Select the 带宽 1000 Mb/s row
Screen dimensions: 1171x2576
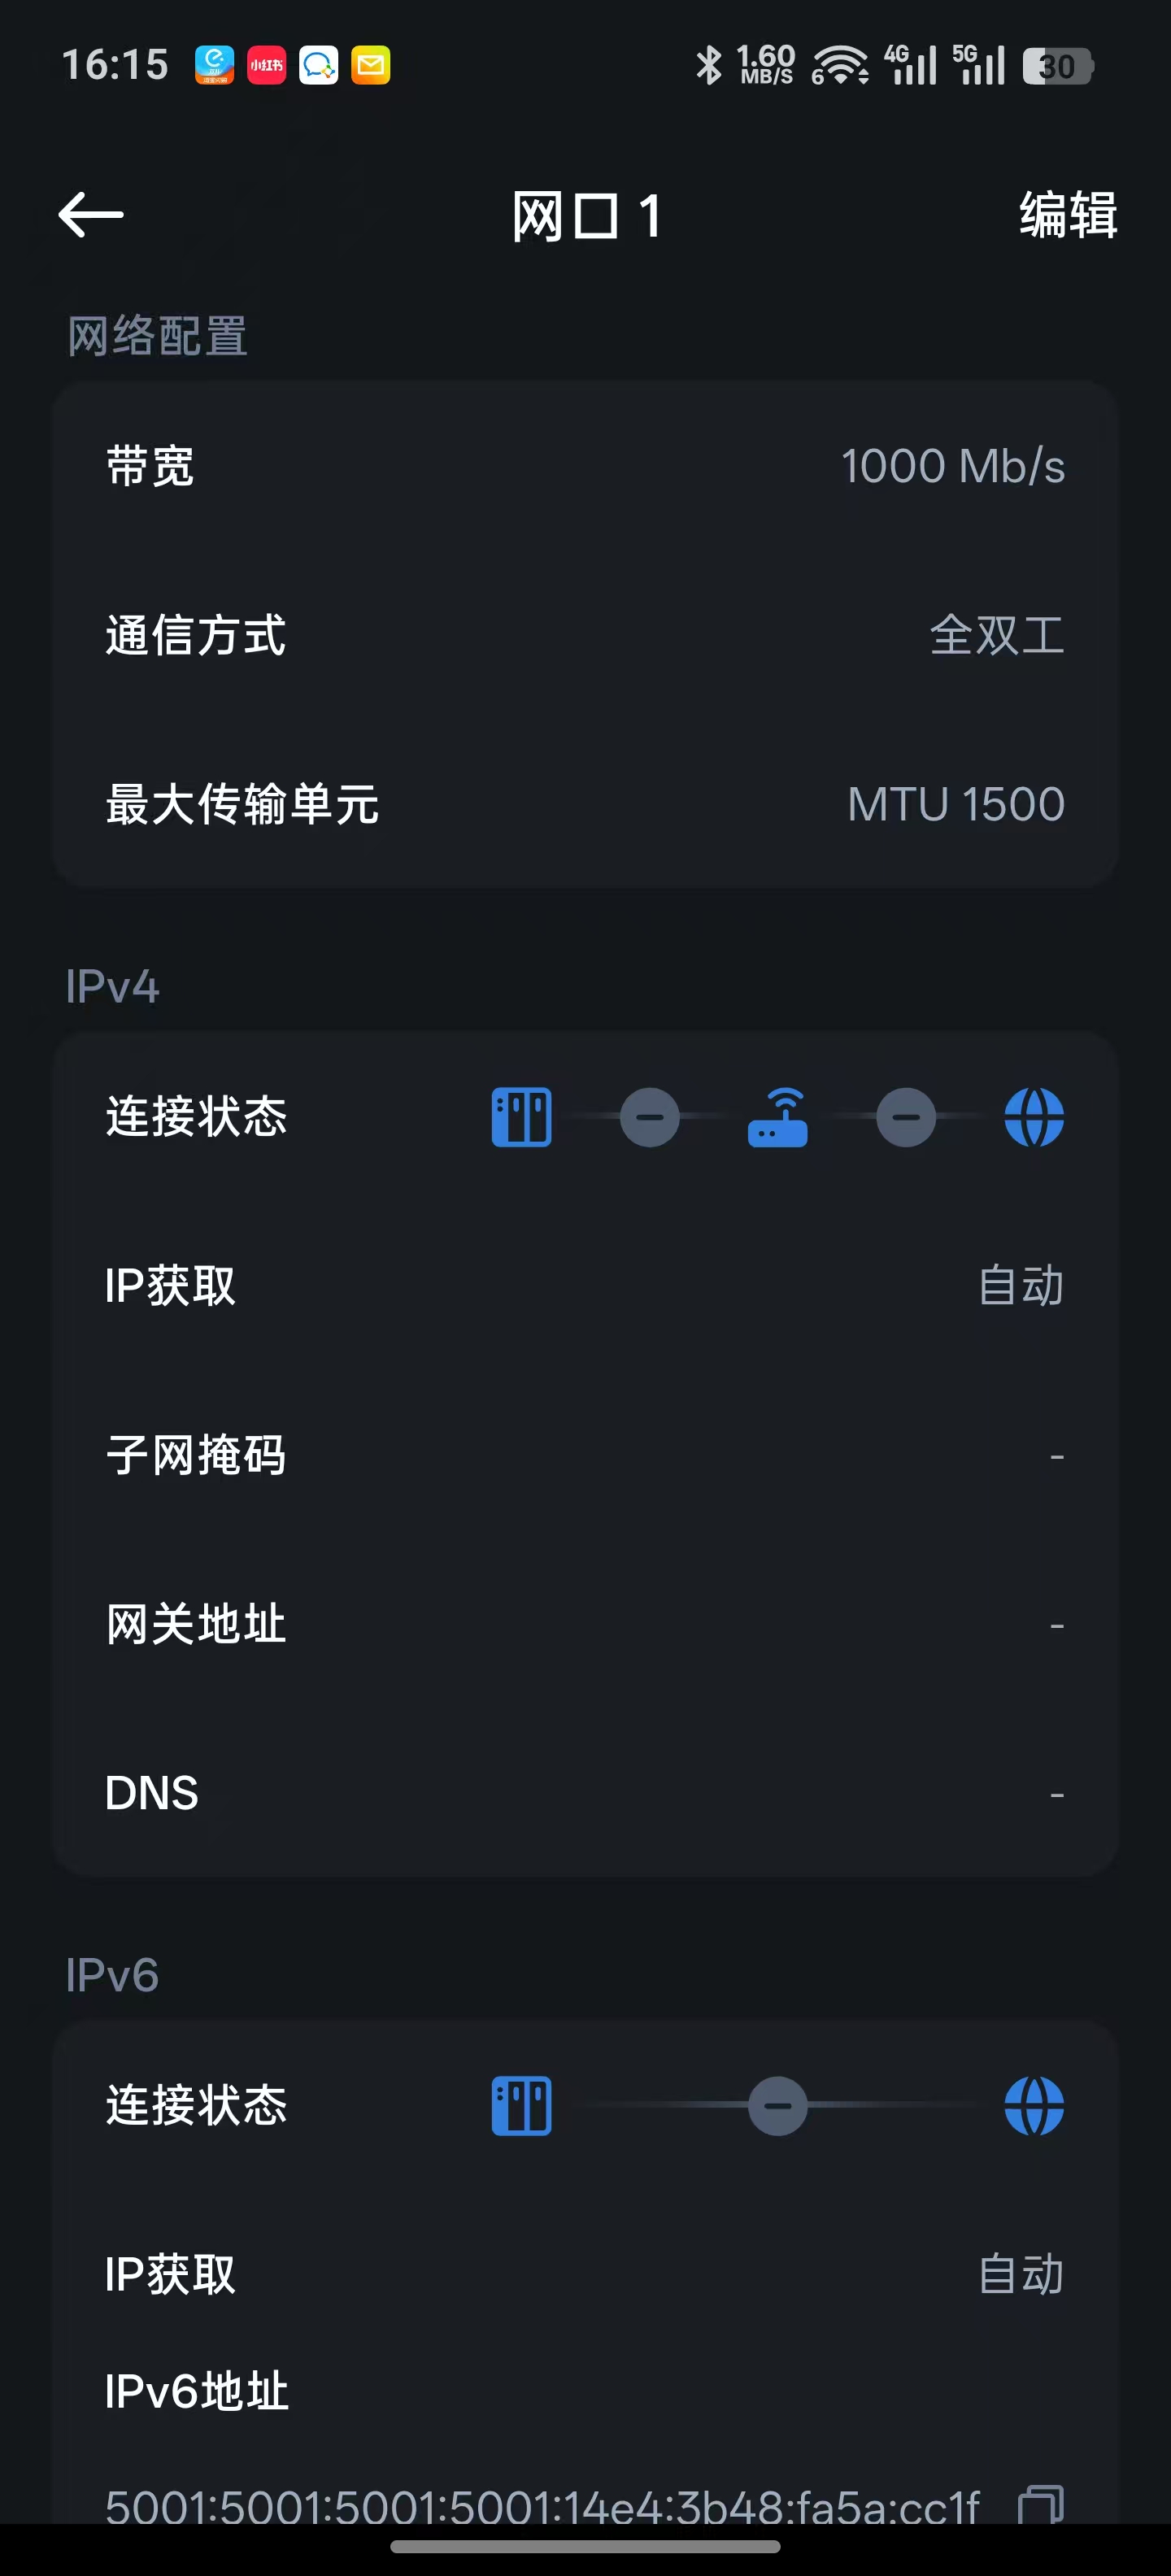[x=585, y=466]
